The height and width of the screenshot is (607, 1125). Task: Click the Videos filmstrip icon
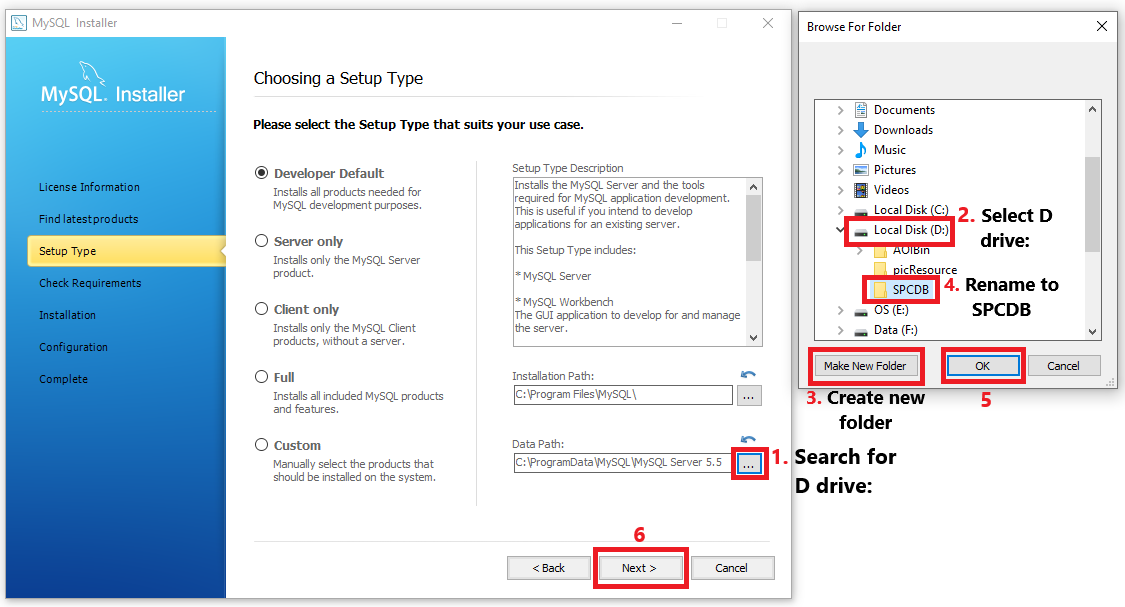pyautogui.click(x=861, y=190)
